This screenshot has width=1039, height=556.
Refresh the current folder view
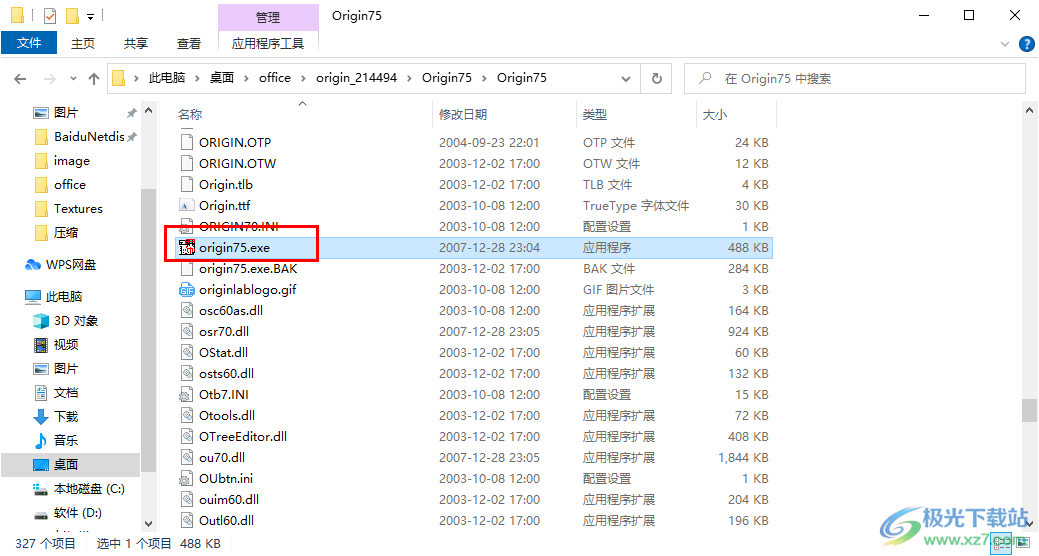pos(657,78)
